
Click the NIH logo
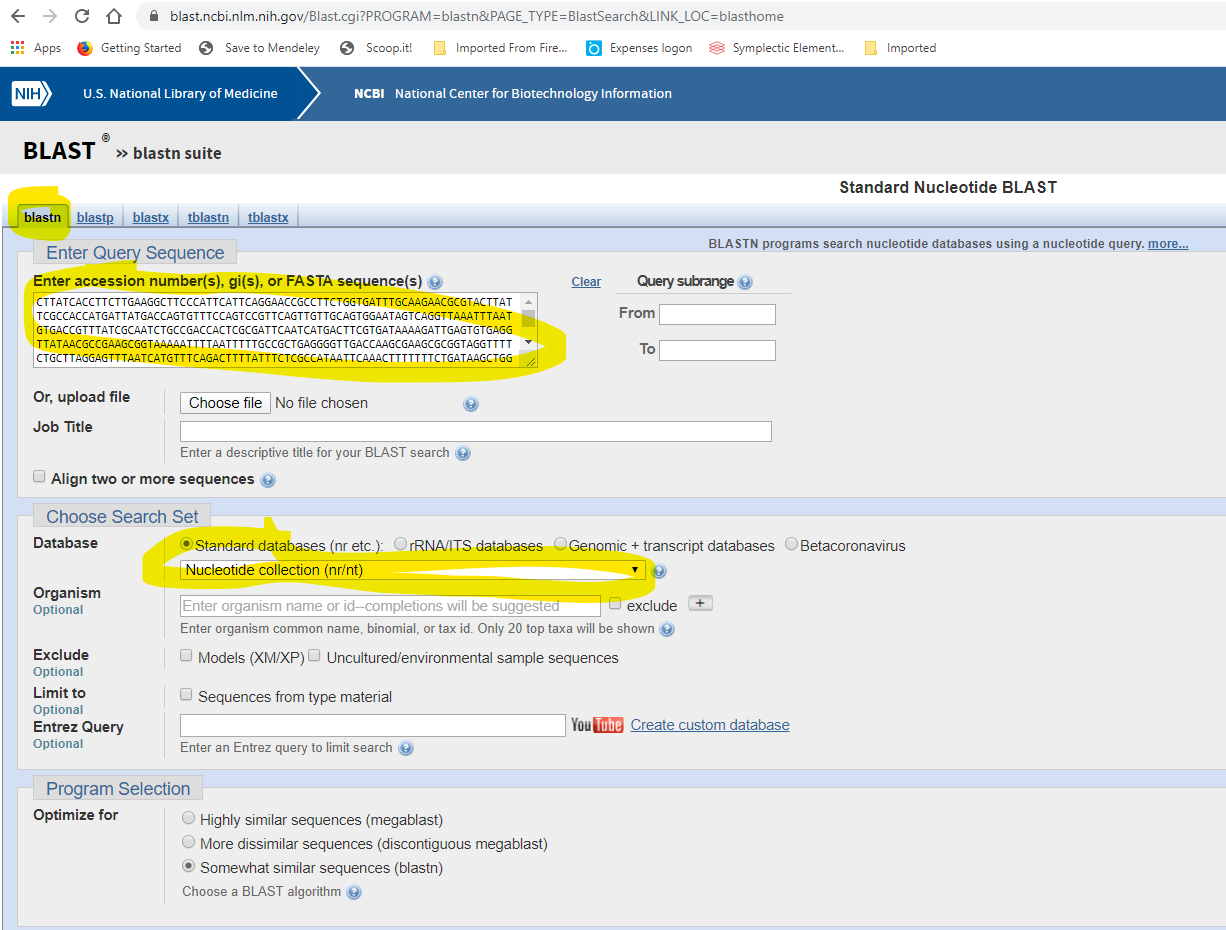[26, 94]
